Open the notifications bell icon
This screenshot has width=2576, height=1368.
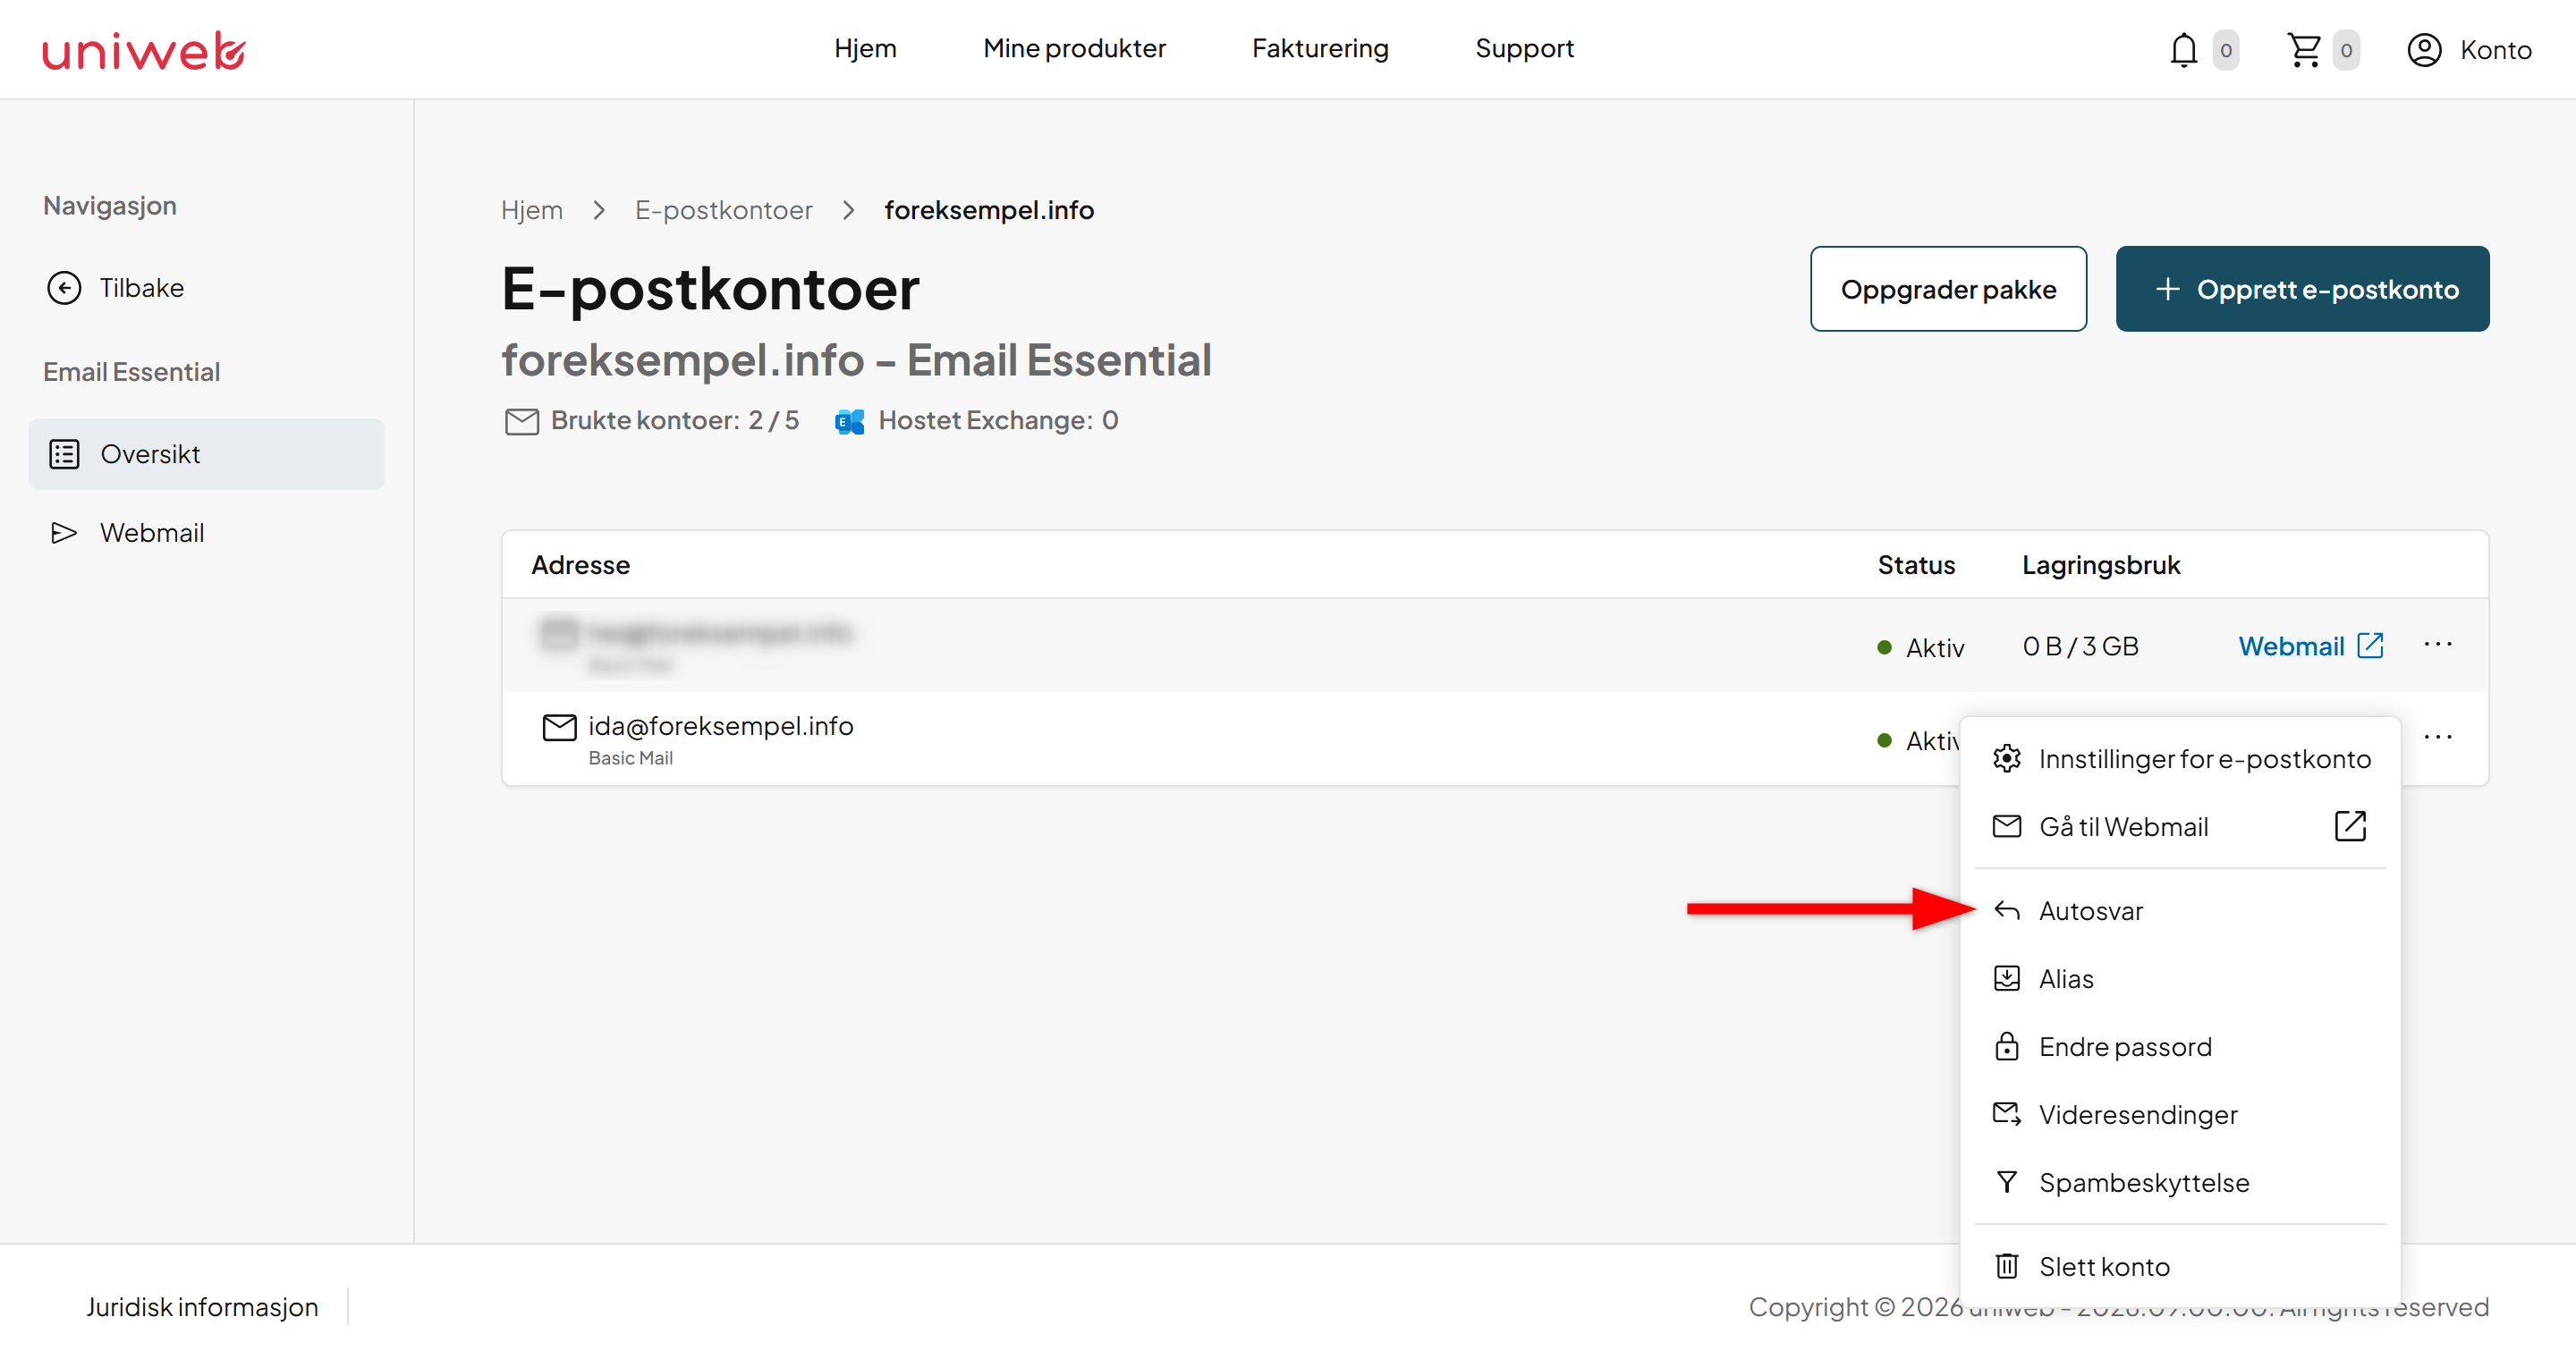point(2183,50)
